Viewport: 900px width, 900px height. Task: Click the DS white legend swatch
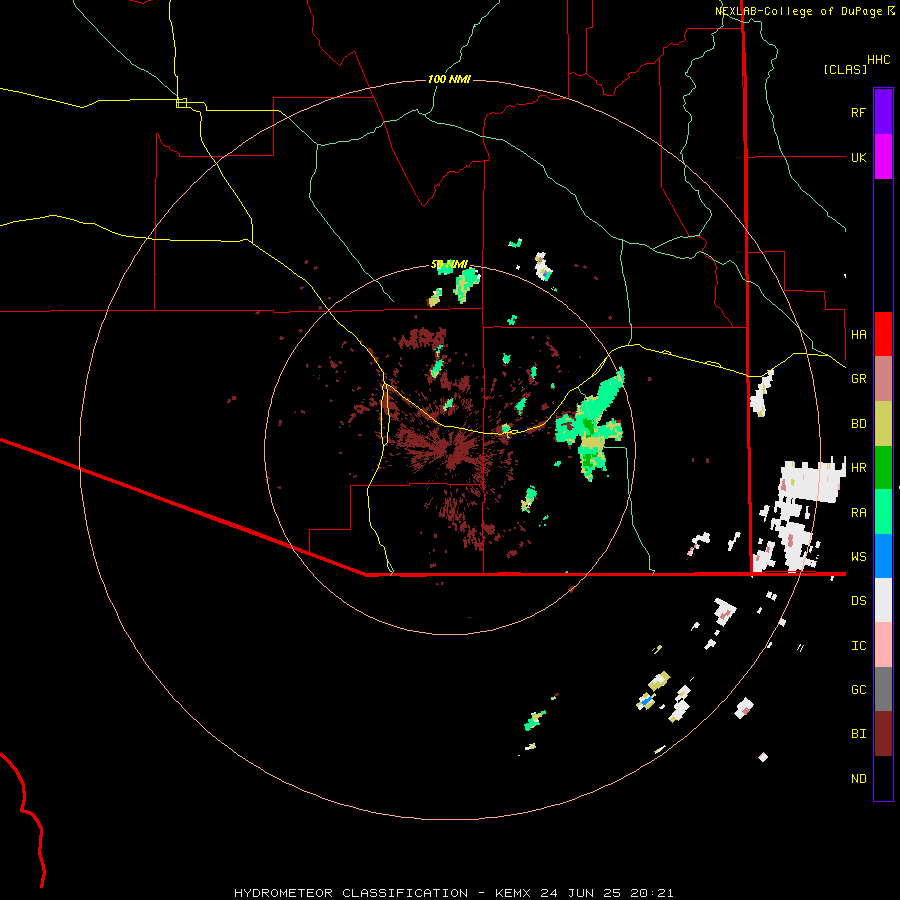pyautogui.click(x=883, y=600)
